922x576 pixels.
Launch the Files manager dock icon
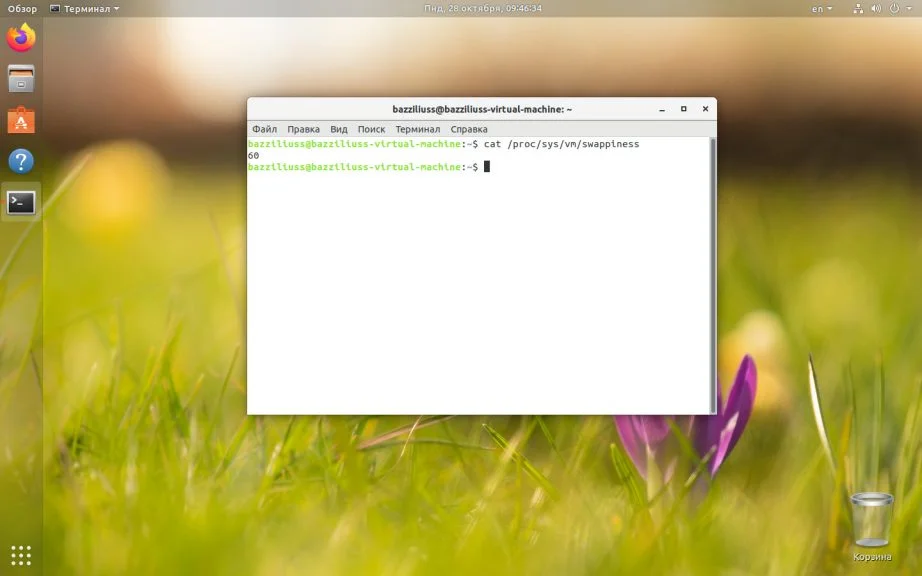tap(21, 79)
